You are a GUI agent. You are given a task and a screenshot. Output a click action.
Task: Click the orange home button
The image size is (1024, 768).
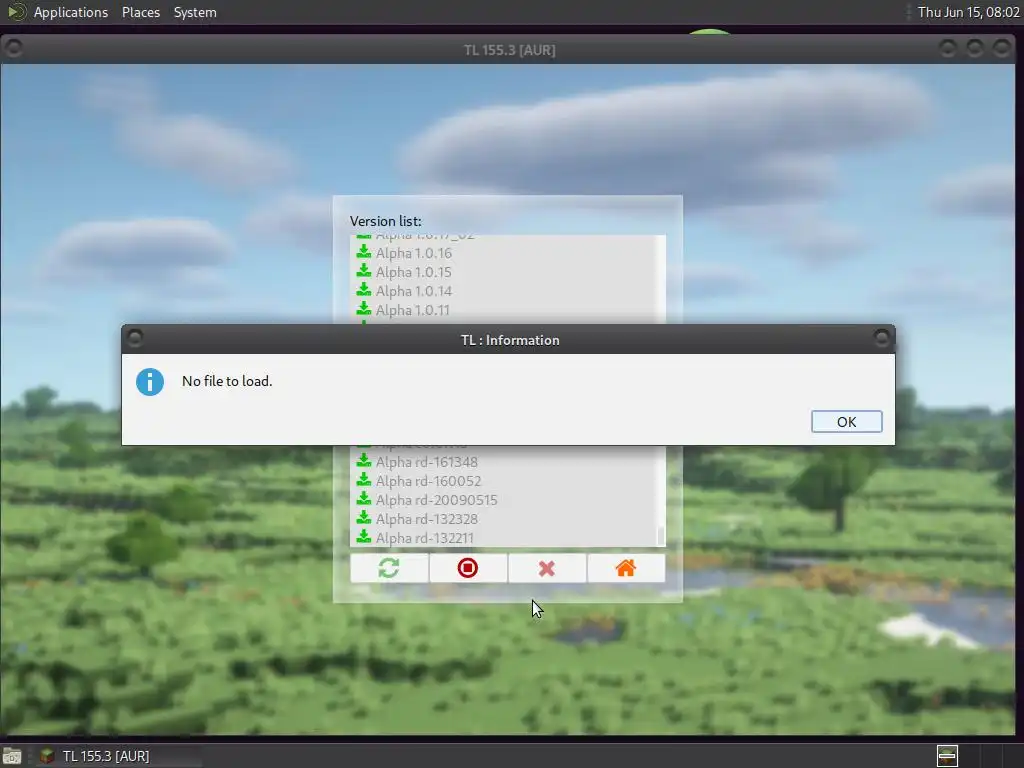point(626,568)
